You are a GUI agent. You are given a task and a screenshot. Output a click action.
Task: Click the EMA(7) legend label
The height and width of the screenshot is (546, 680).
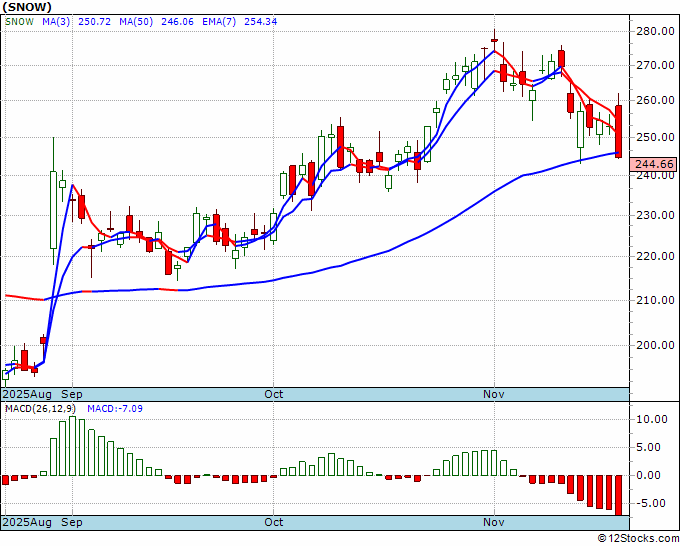(219, 22)
